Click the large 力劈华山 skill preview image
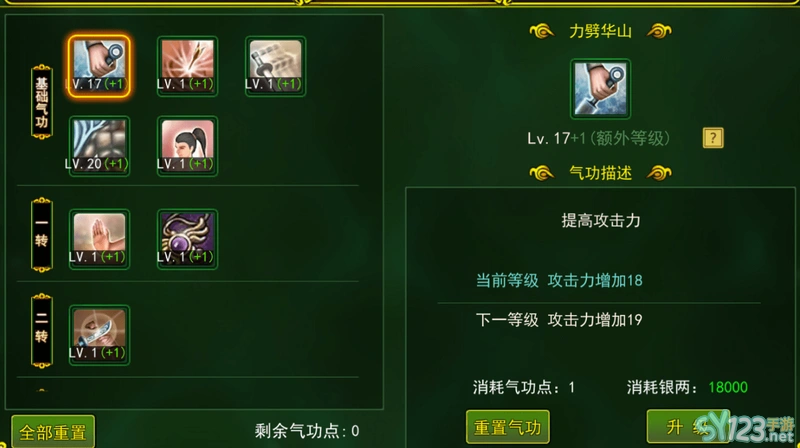The height and width of the screenshot is (448, 800). pyautogui.click(x=600, y=89)
